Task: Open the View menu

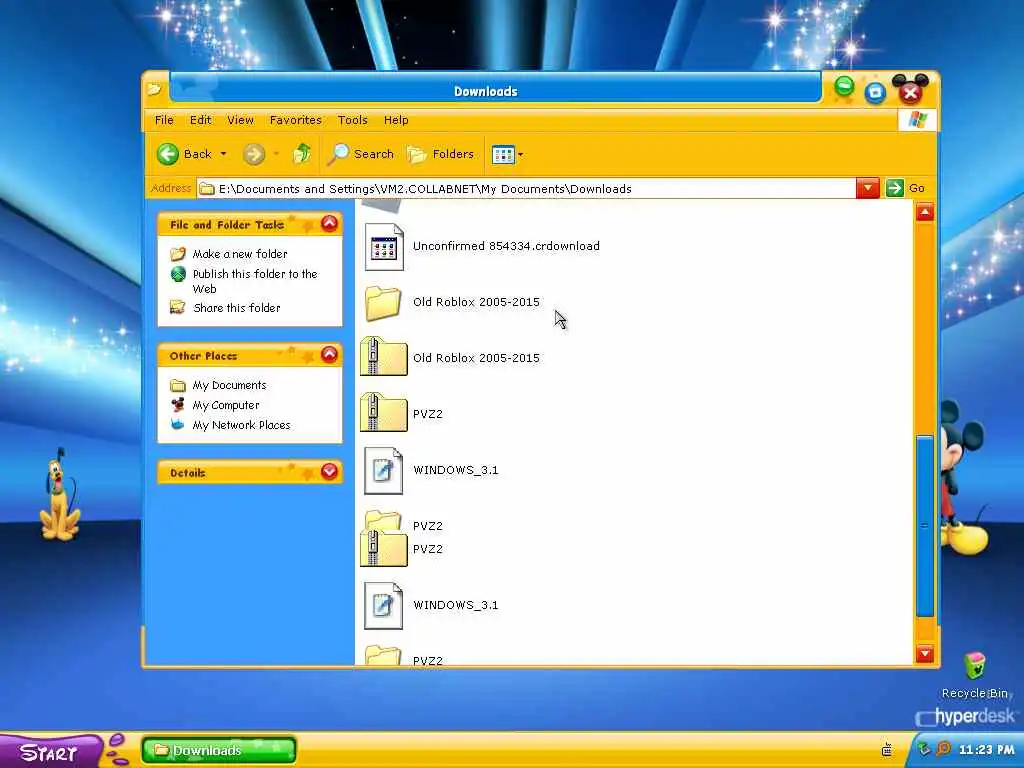Action: (x=240, y=120)
